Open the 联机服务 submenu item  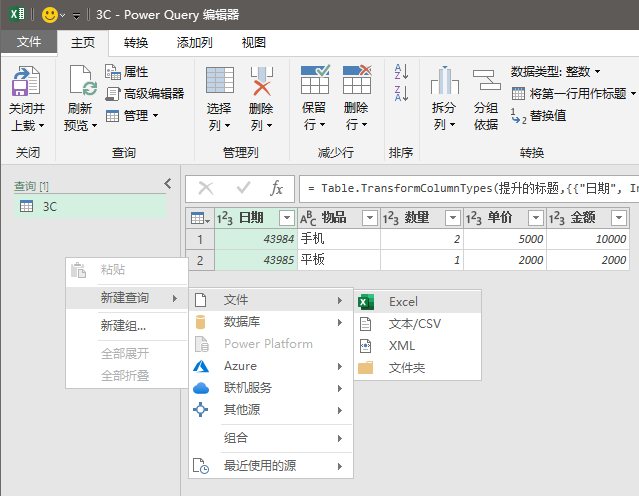coord(271,388)
